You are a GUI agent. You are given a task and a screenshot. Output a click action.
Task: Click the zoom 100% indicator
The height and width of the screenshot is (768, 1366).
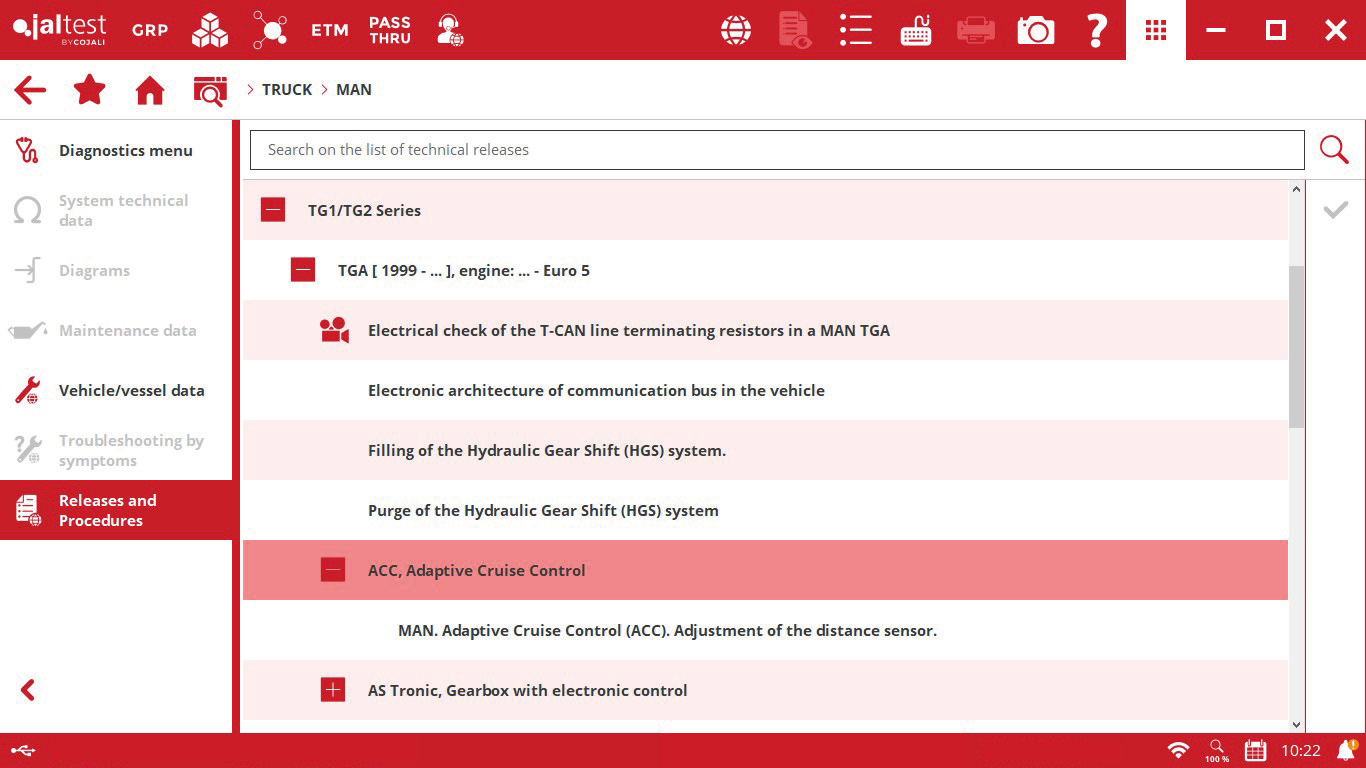[1217, 751]
